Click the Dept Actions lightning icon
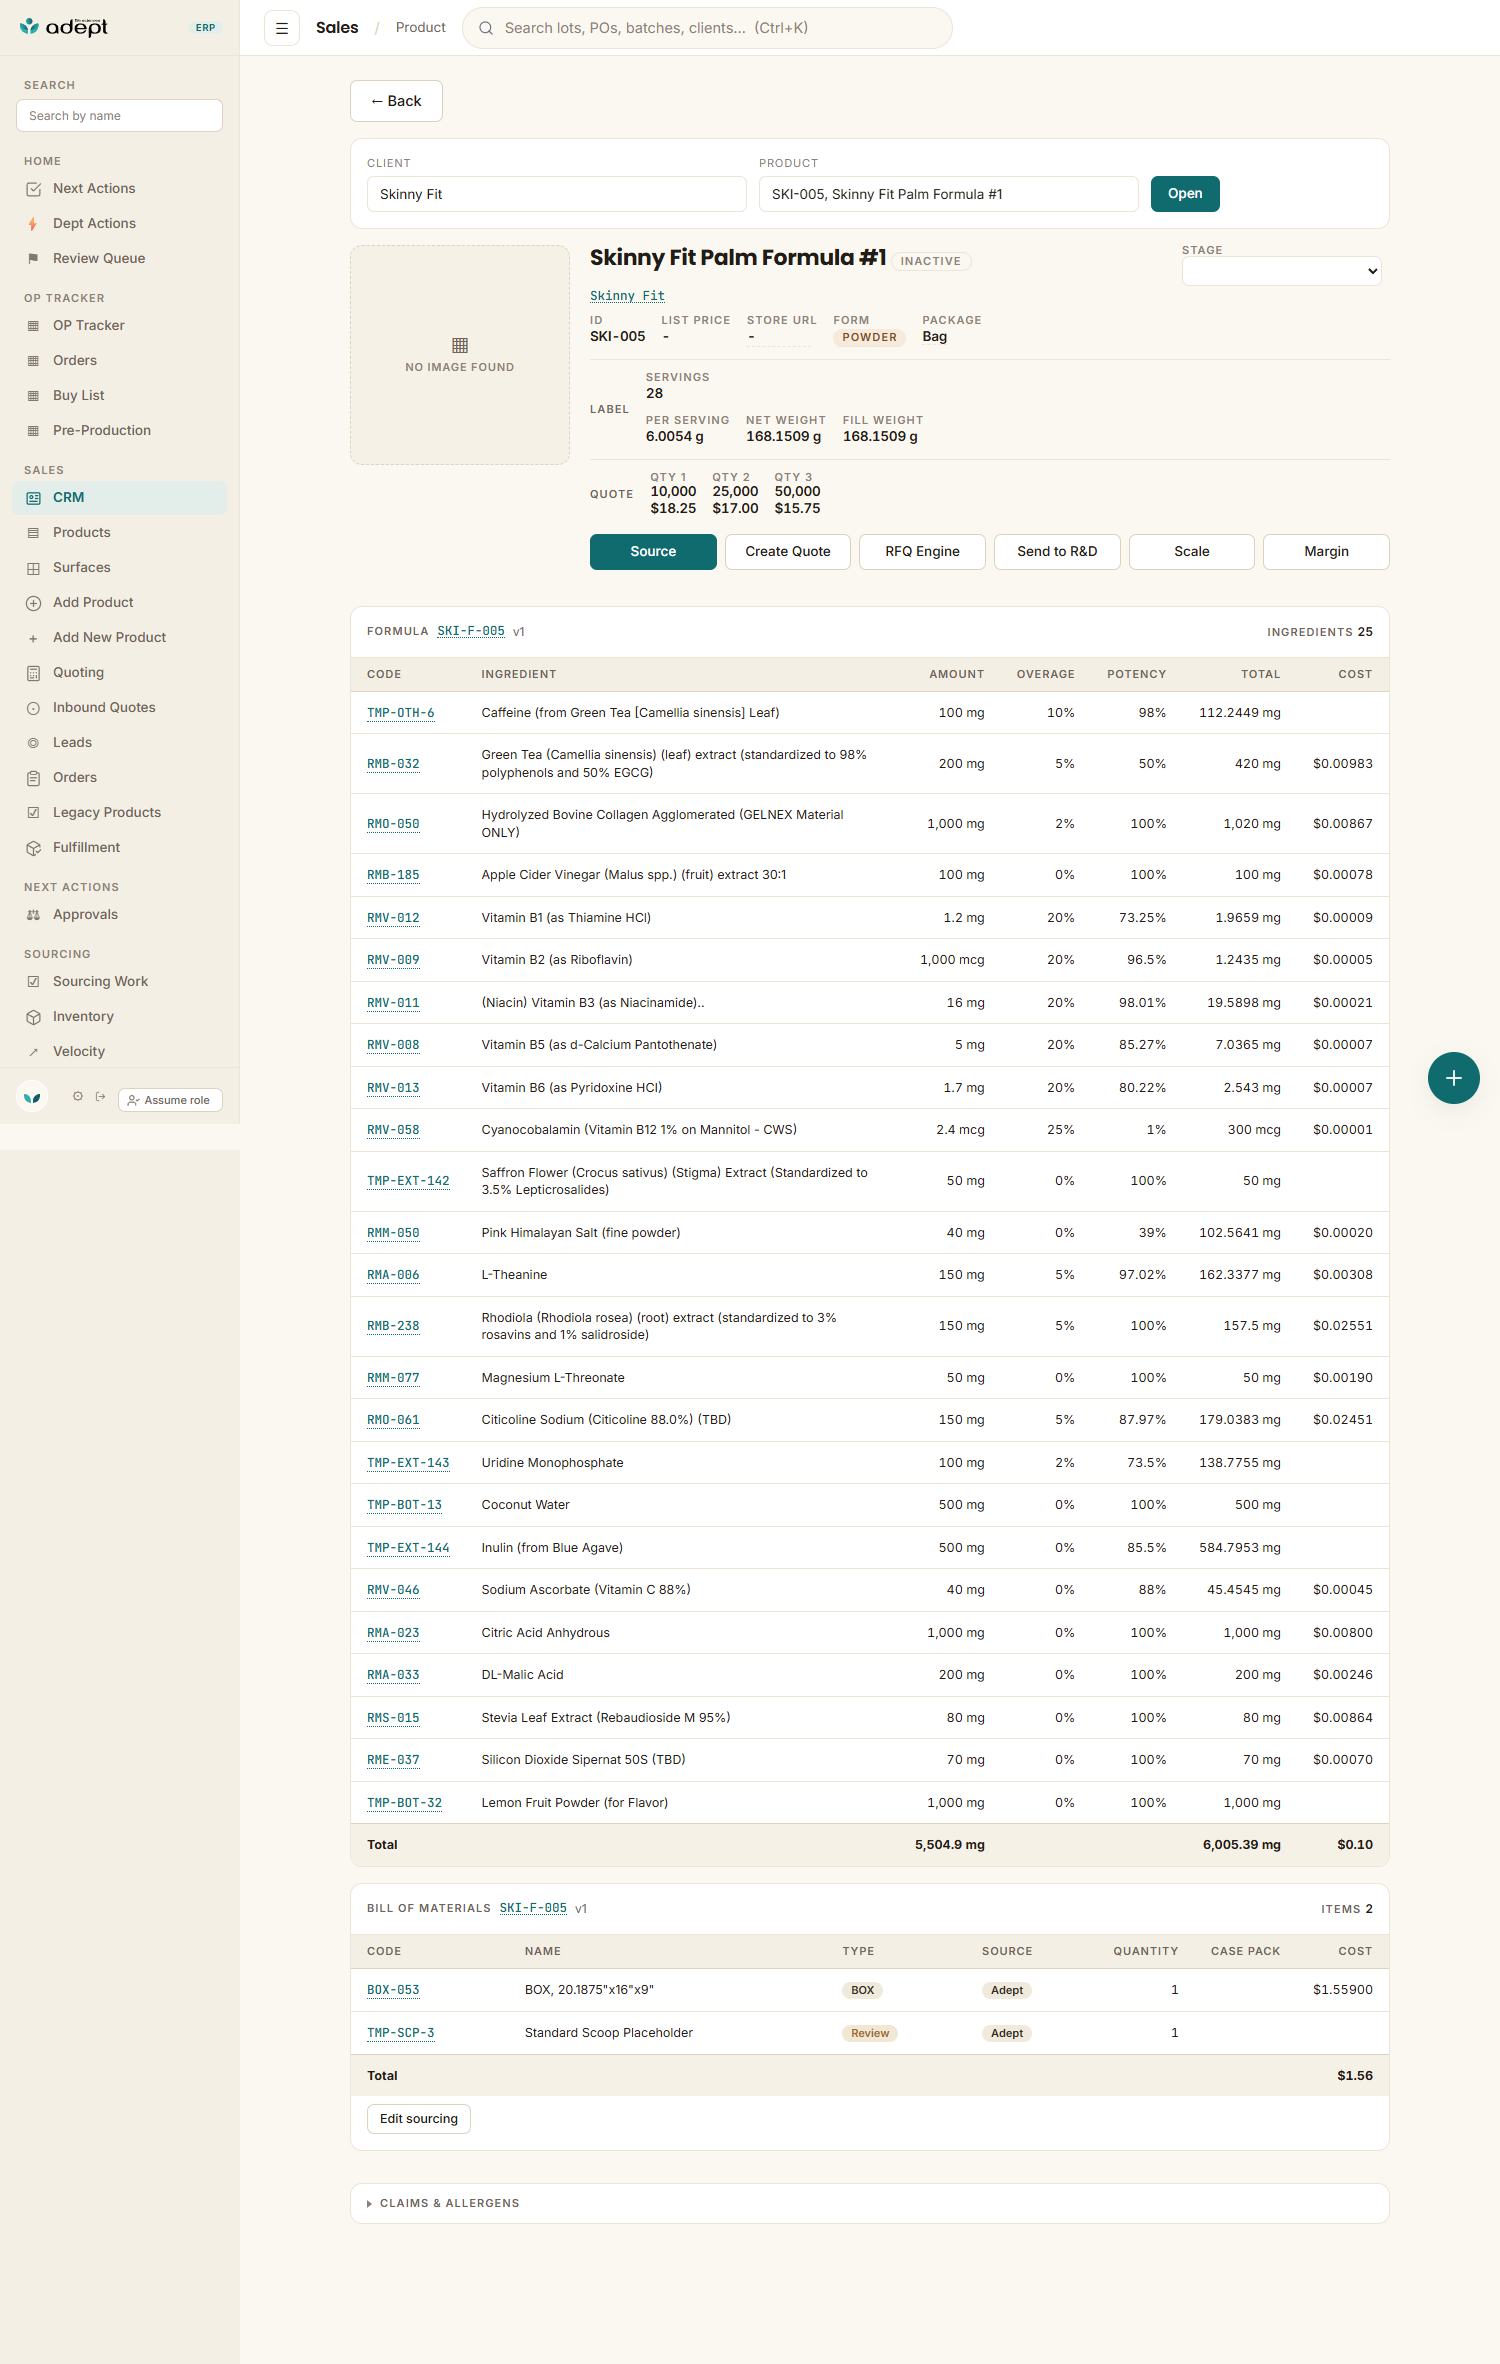 (x=33, y=224)
